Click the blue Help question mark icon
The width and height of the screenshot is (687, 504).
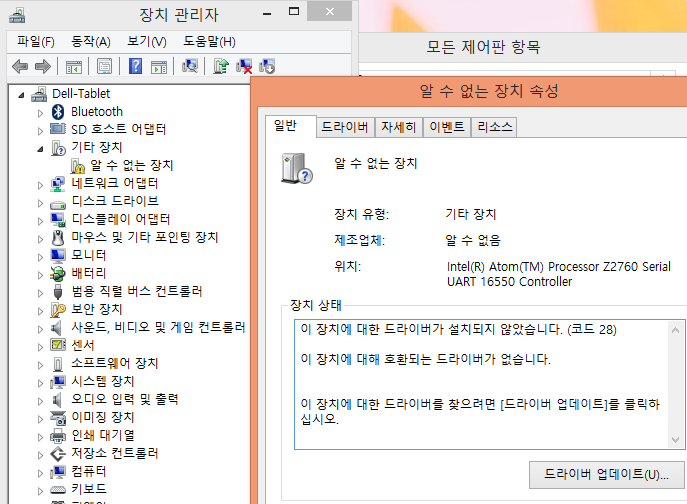click(x=135, y=66)
